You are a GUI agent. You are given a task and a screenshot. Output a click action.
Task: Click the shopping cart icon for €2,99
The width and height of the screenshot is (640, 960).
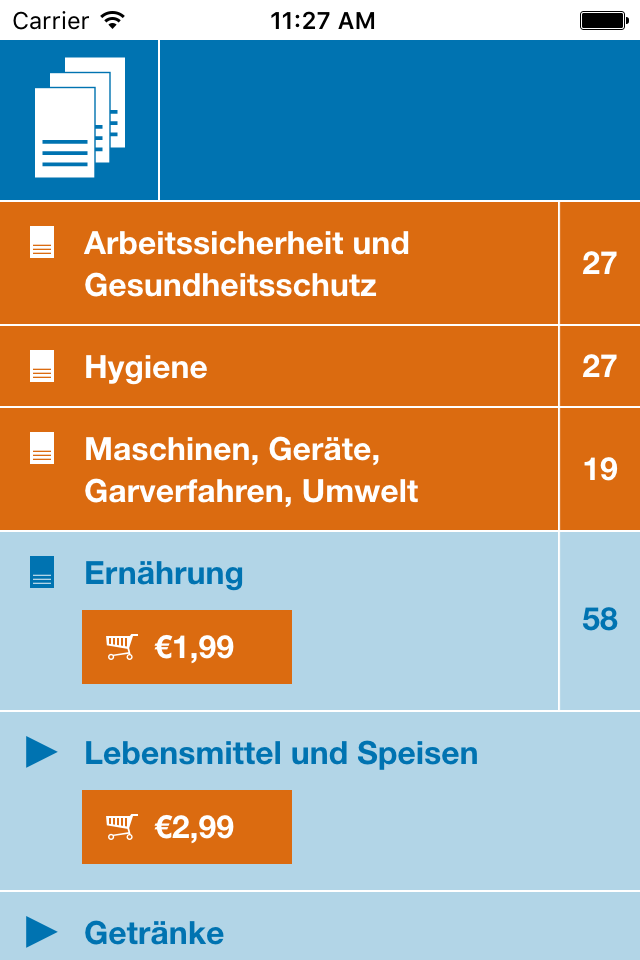(121, 827)
